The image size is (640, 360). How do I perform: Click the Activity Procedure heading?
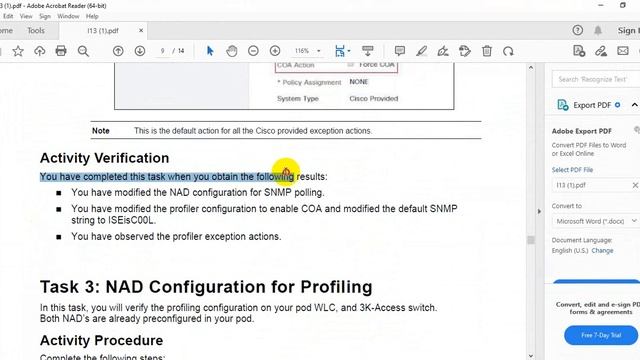pyautogui.click(x=102, y=340)
